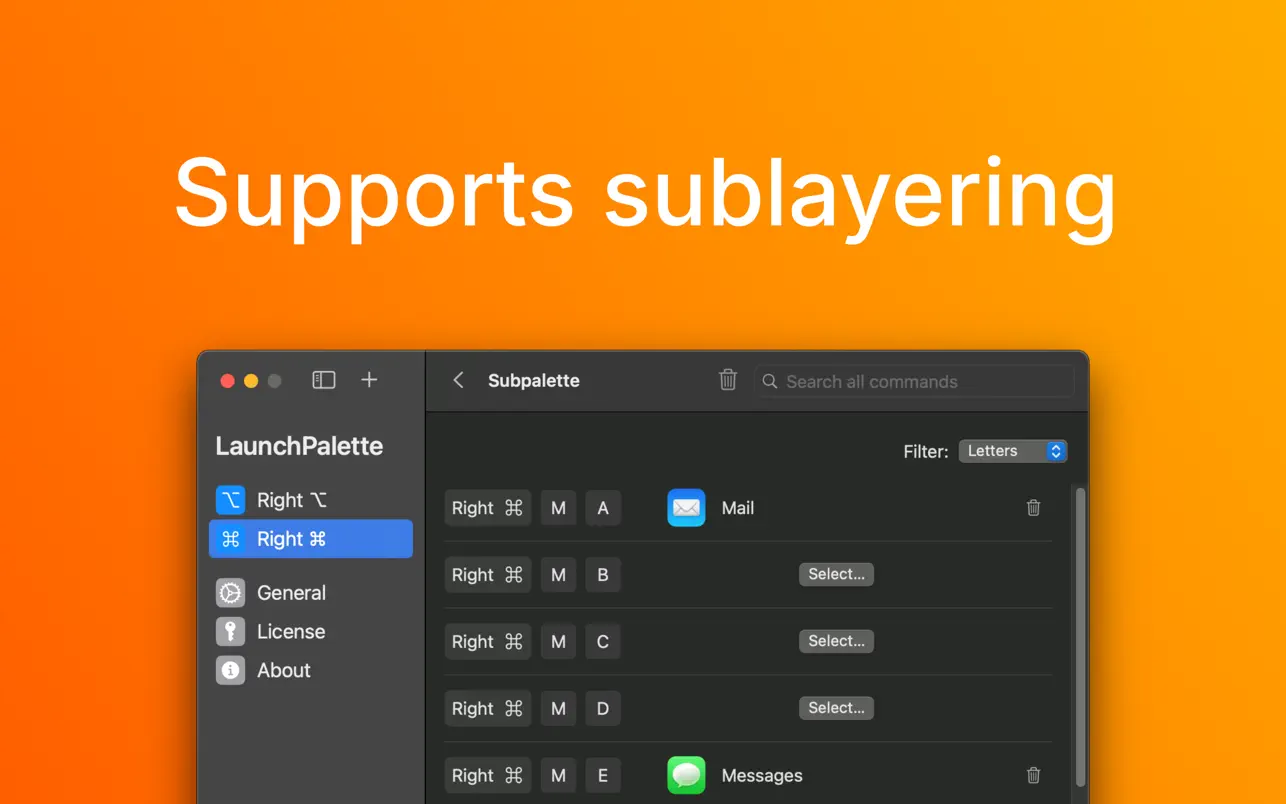1286x804 pixels.
Task: Delete the Subpalette via toolbar trash icon
Action: click(x=728, y=380)
